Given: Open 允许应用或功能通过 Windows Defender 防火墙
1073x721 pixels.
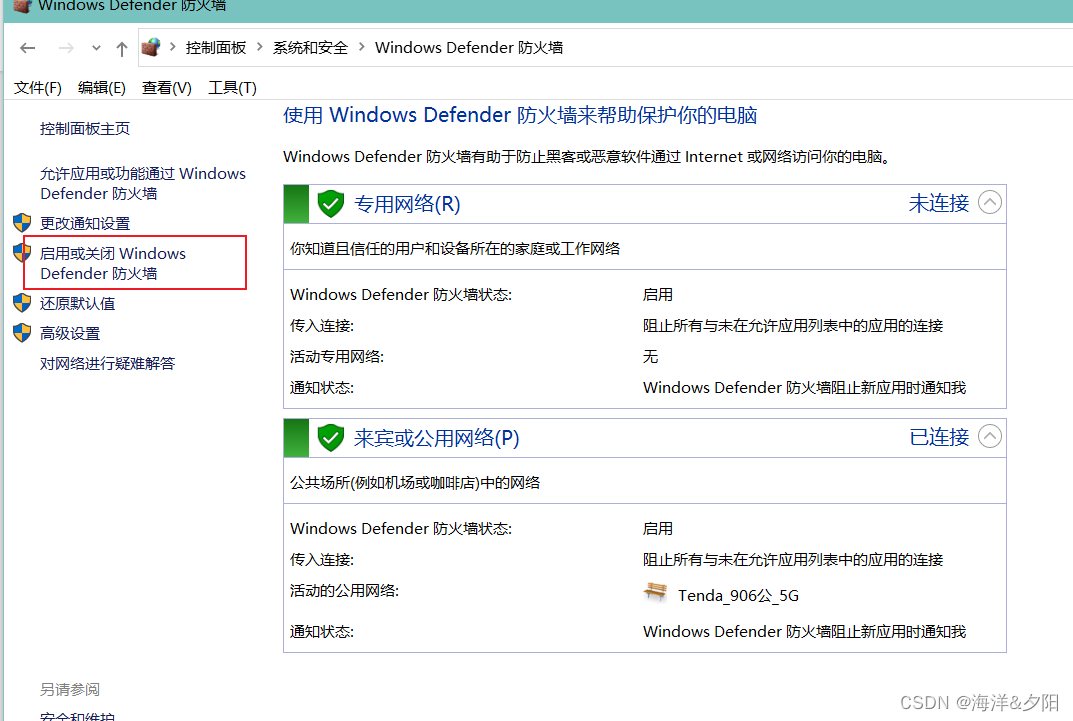Looking at the screenshot, I should 142,183.
